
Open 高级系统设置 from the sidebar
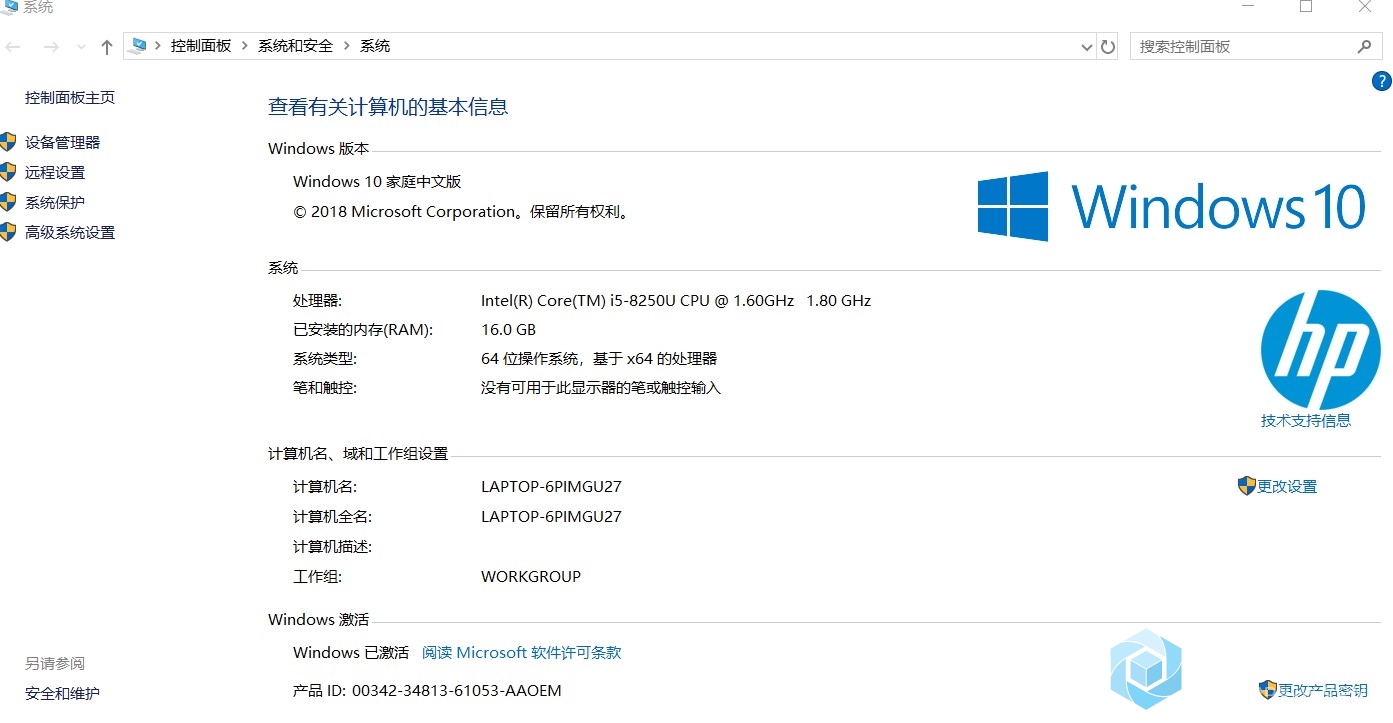point(70,232)
